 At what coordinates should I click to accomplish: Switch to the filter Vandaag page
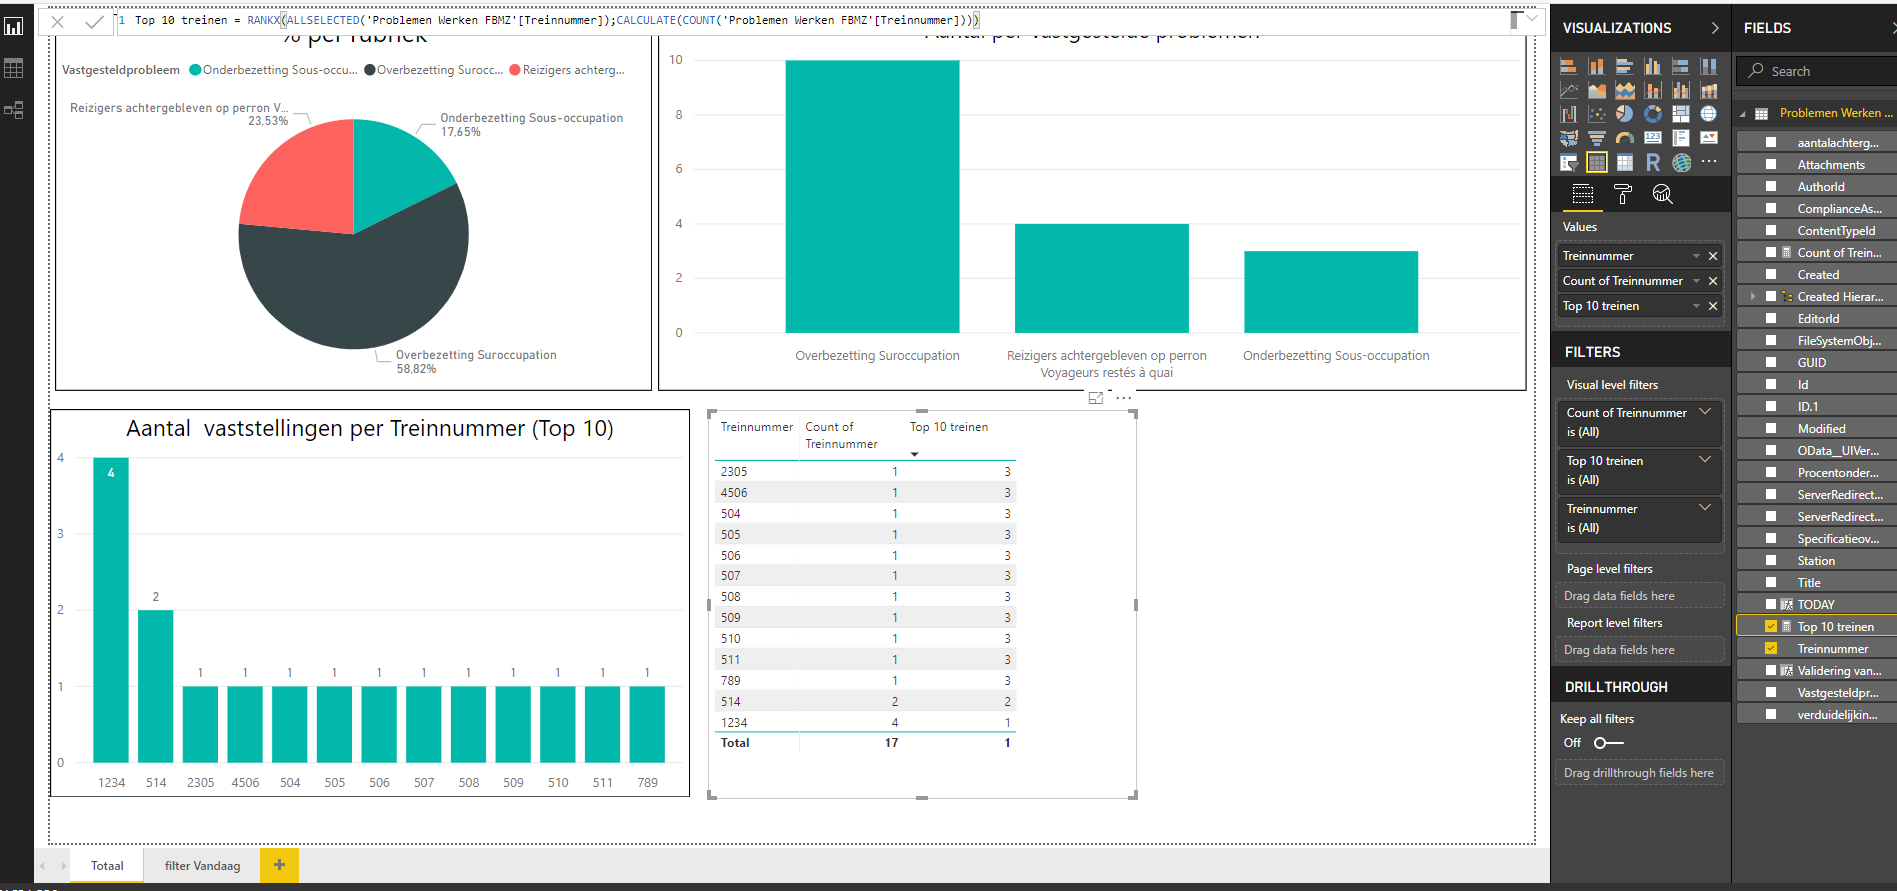click(x=202, y=866)
